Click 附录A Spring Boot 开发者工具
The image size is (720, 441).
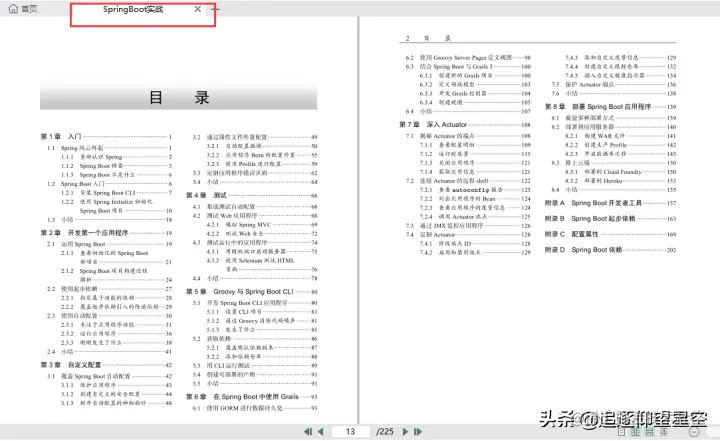[x=610, y=203]
